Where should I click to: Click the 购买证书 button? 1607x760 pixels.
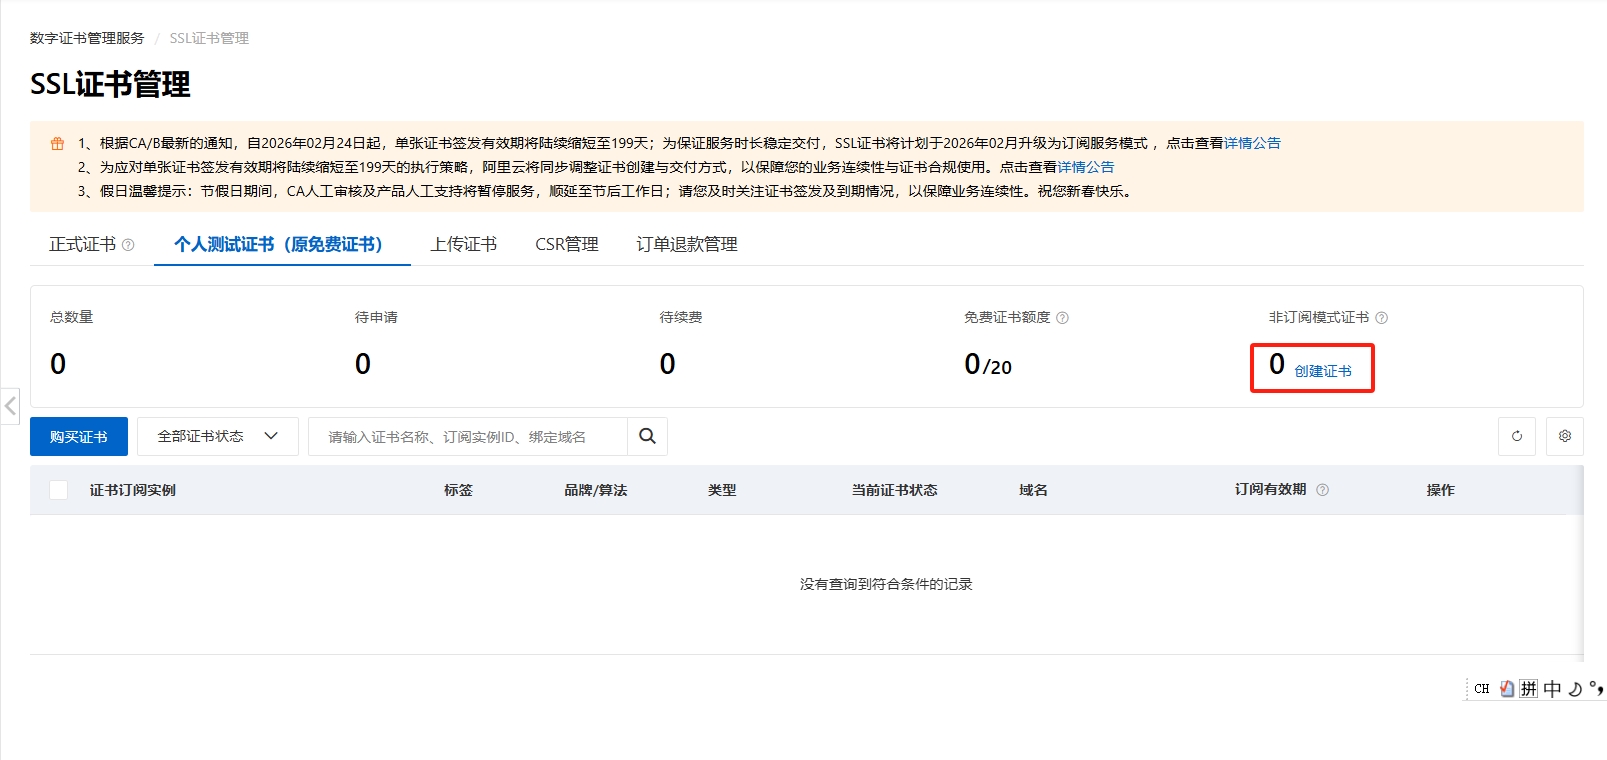tap(79, 436)
